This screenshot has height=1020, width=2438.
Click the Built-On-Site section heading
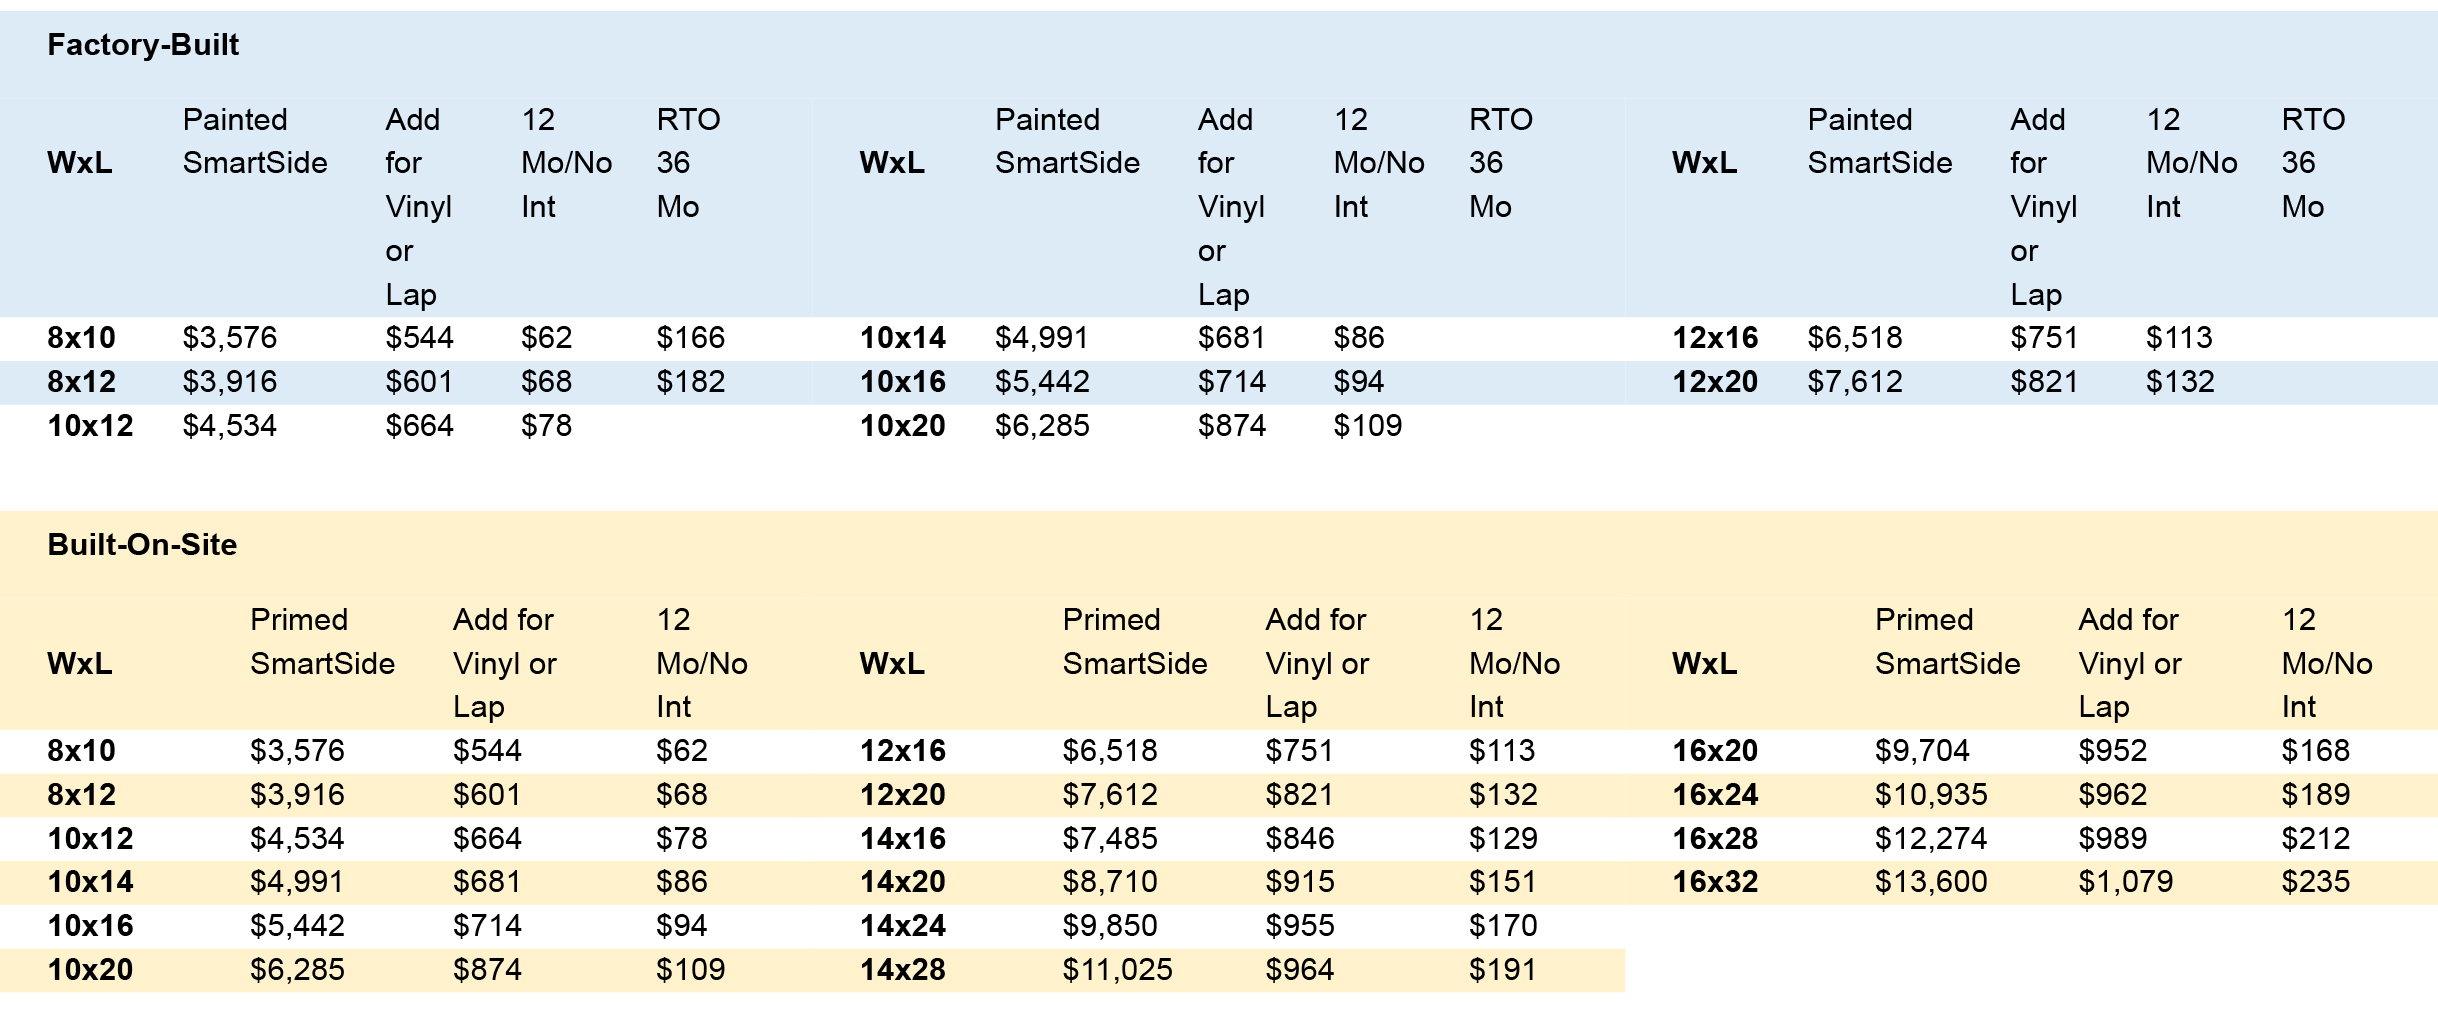[142, 545]
